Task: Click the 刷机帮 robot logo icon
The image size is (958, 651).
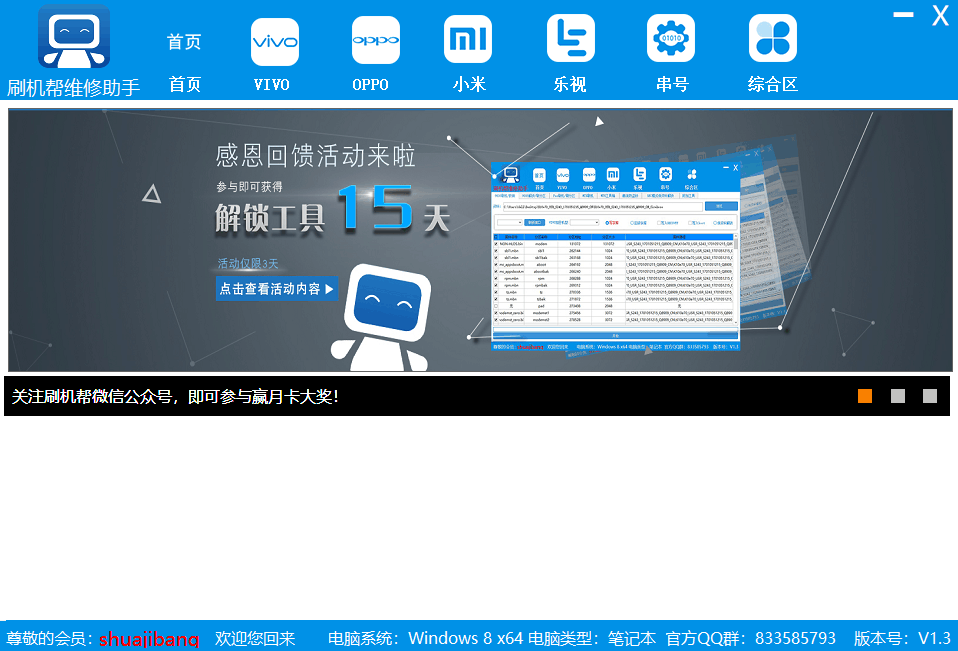Action: tap(74, 37)
